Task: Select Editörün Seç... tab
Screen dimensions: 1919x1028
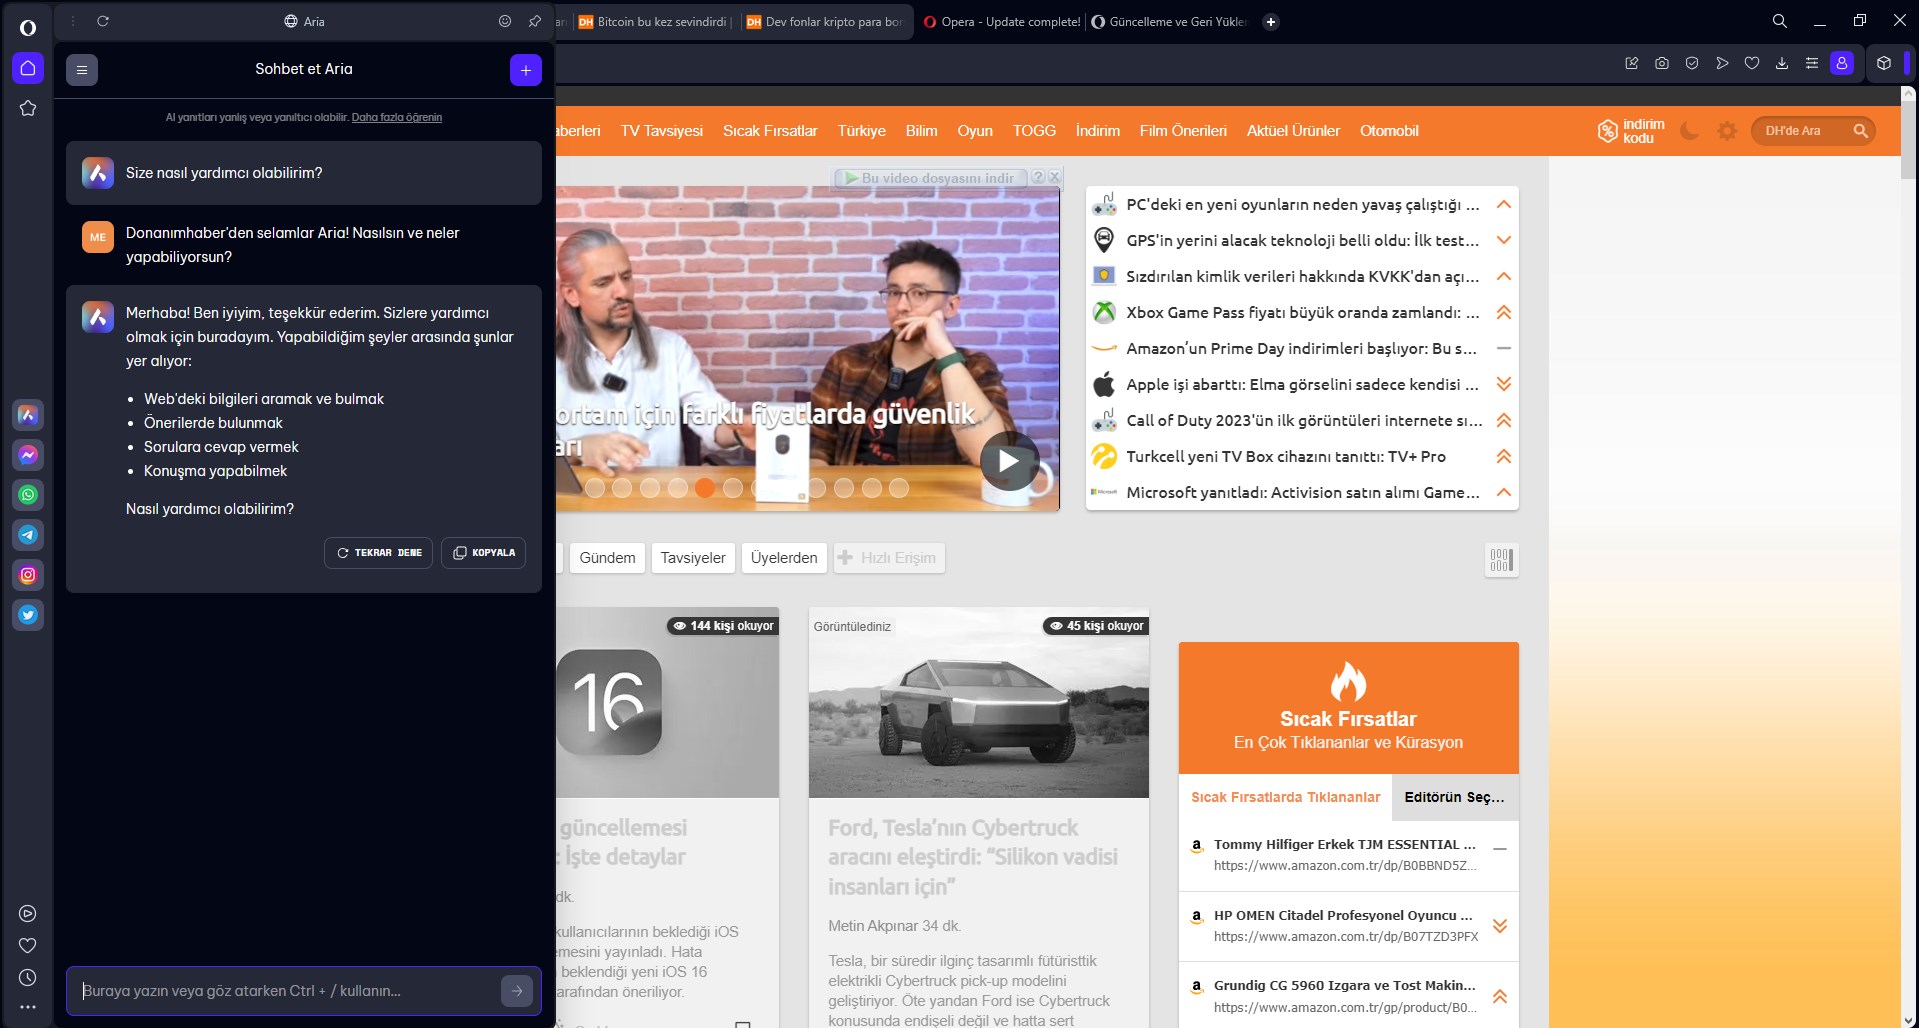Action: pos(1455,798)
